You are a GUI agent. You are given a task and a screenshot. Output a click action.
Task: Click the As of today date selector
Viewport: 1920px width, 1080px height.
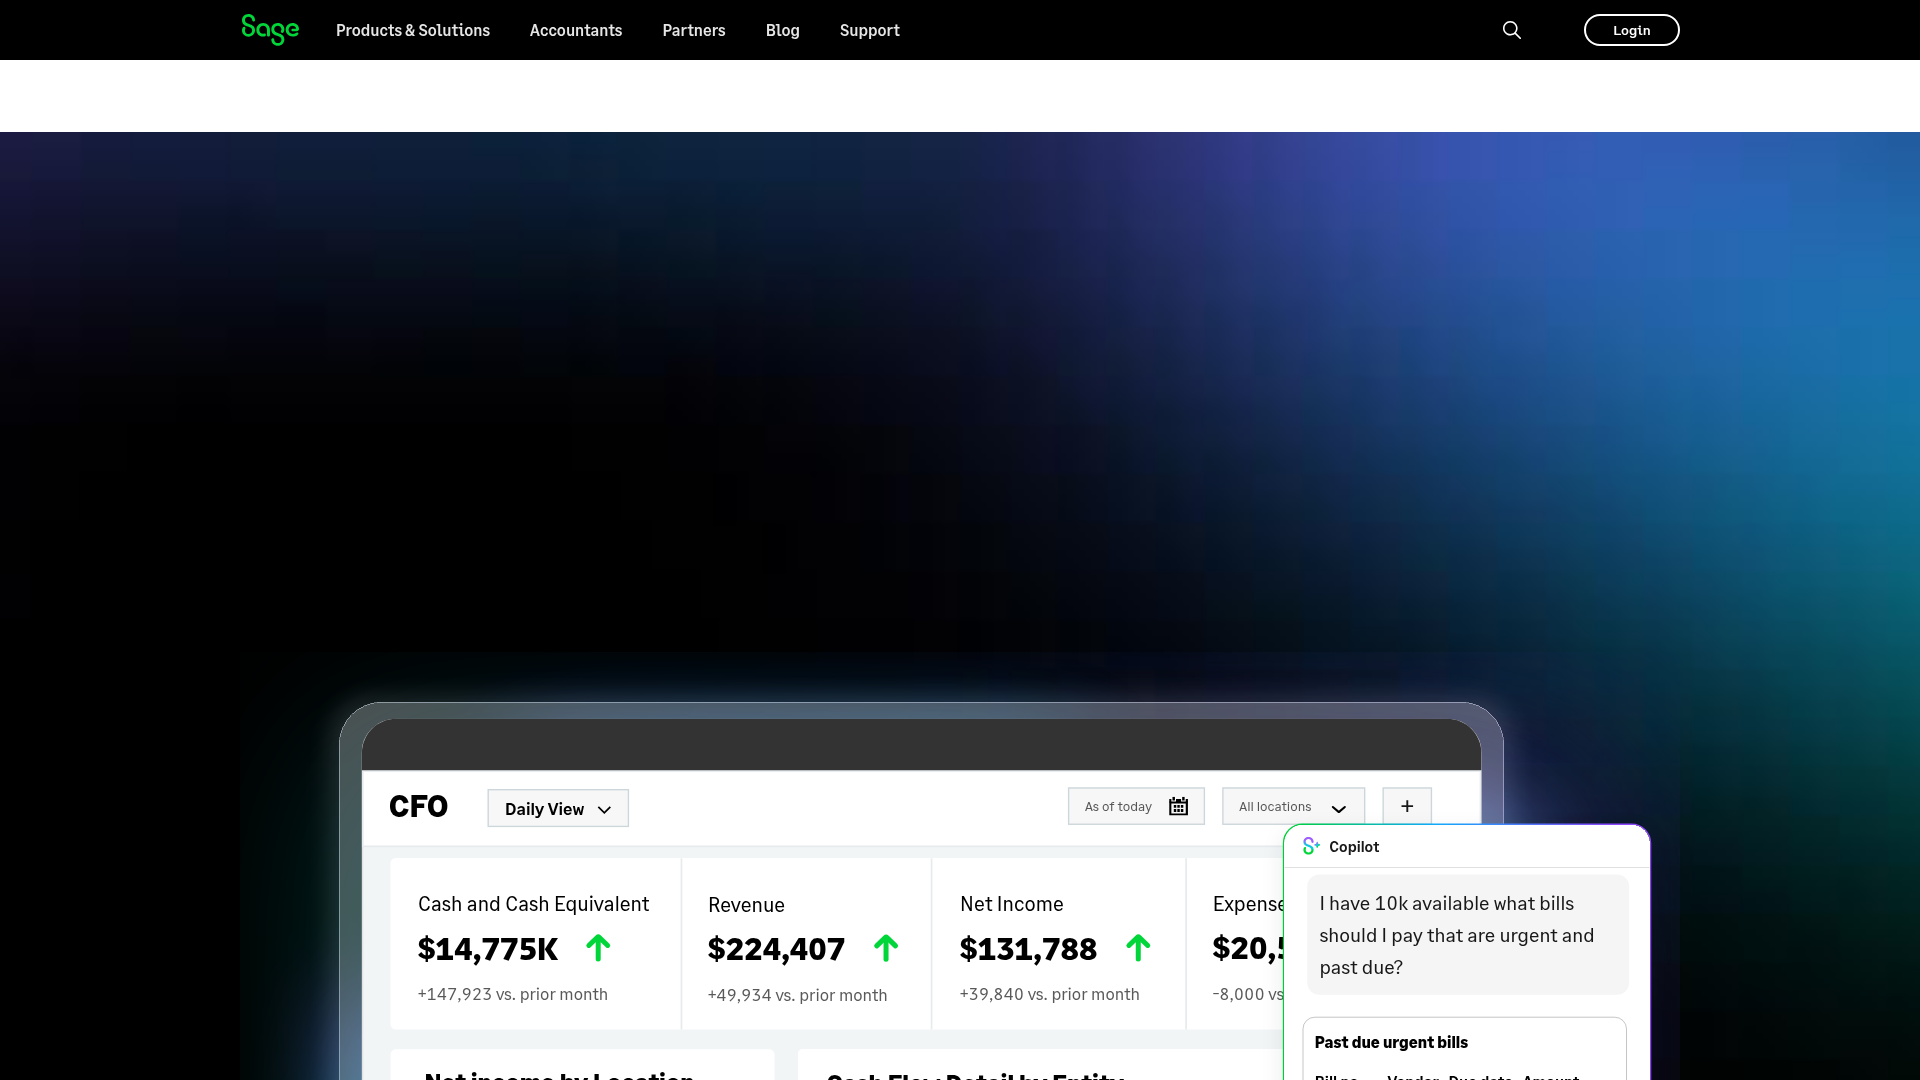(1117, 806)
